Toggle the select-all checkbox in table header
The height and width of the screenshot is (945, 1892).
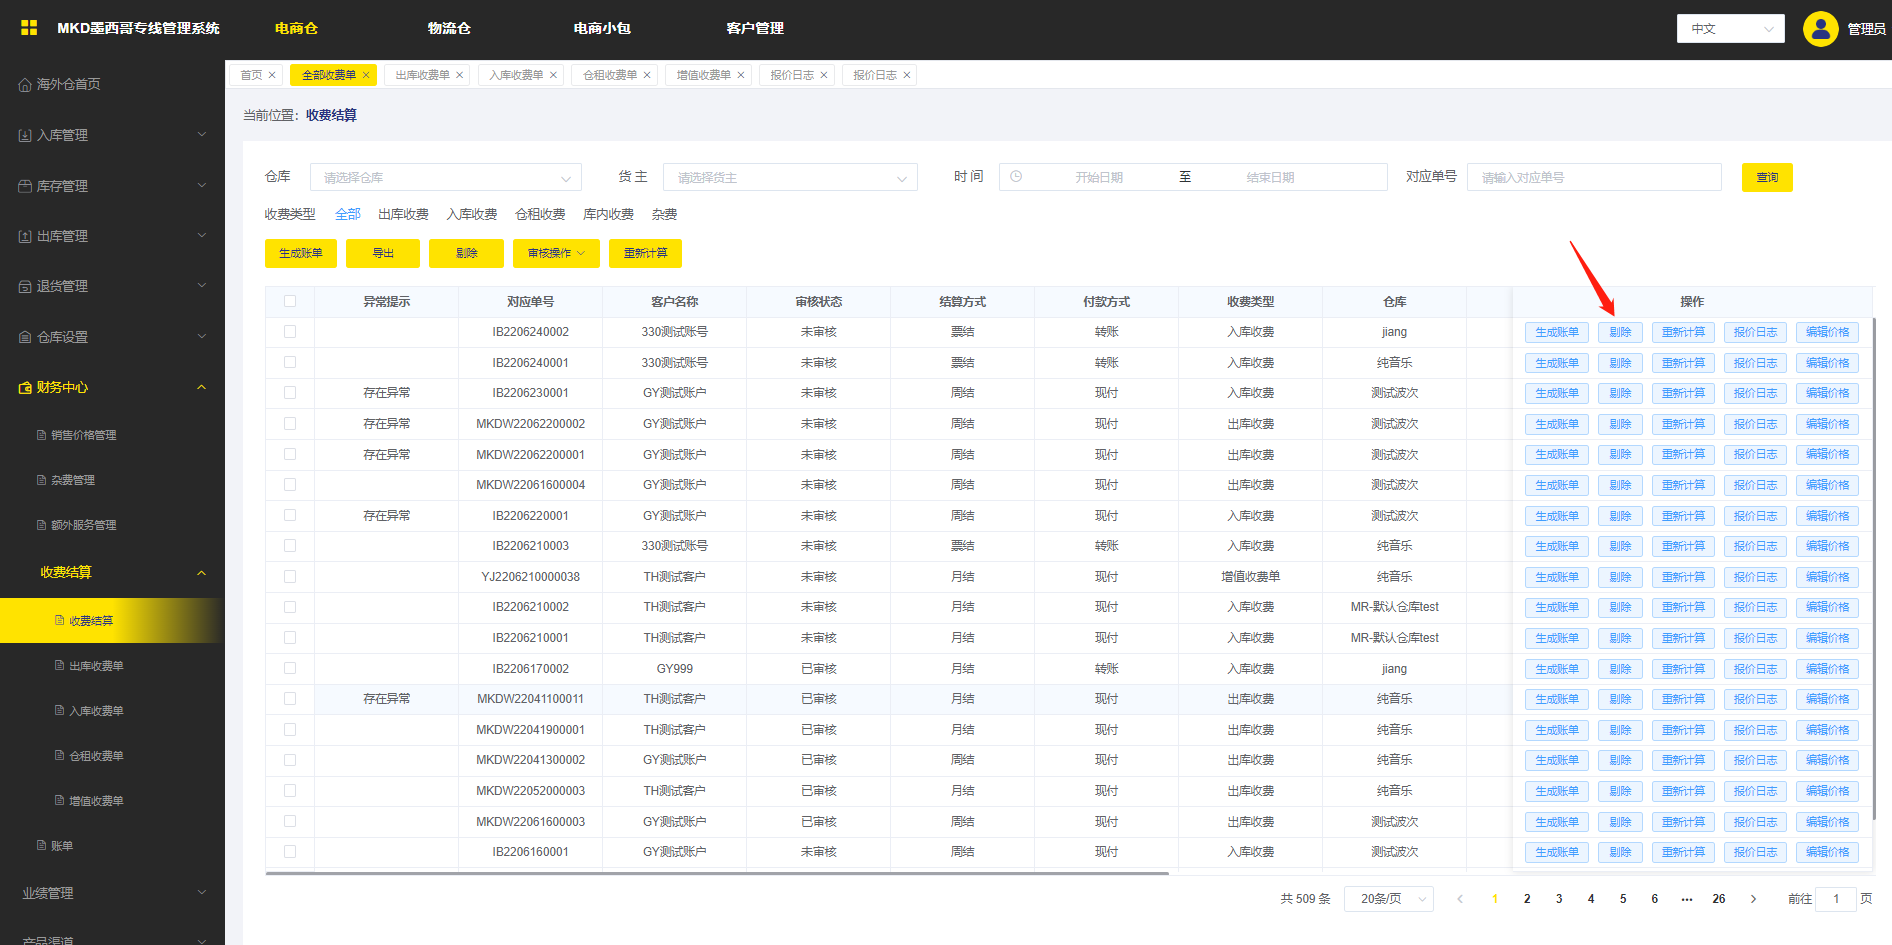point(290,301)
